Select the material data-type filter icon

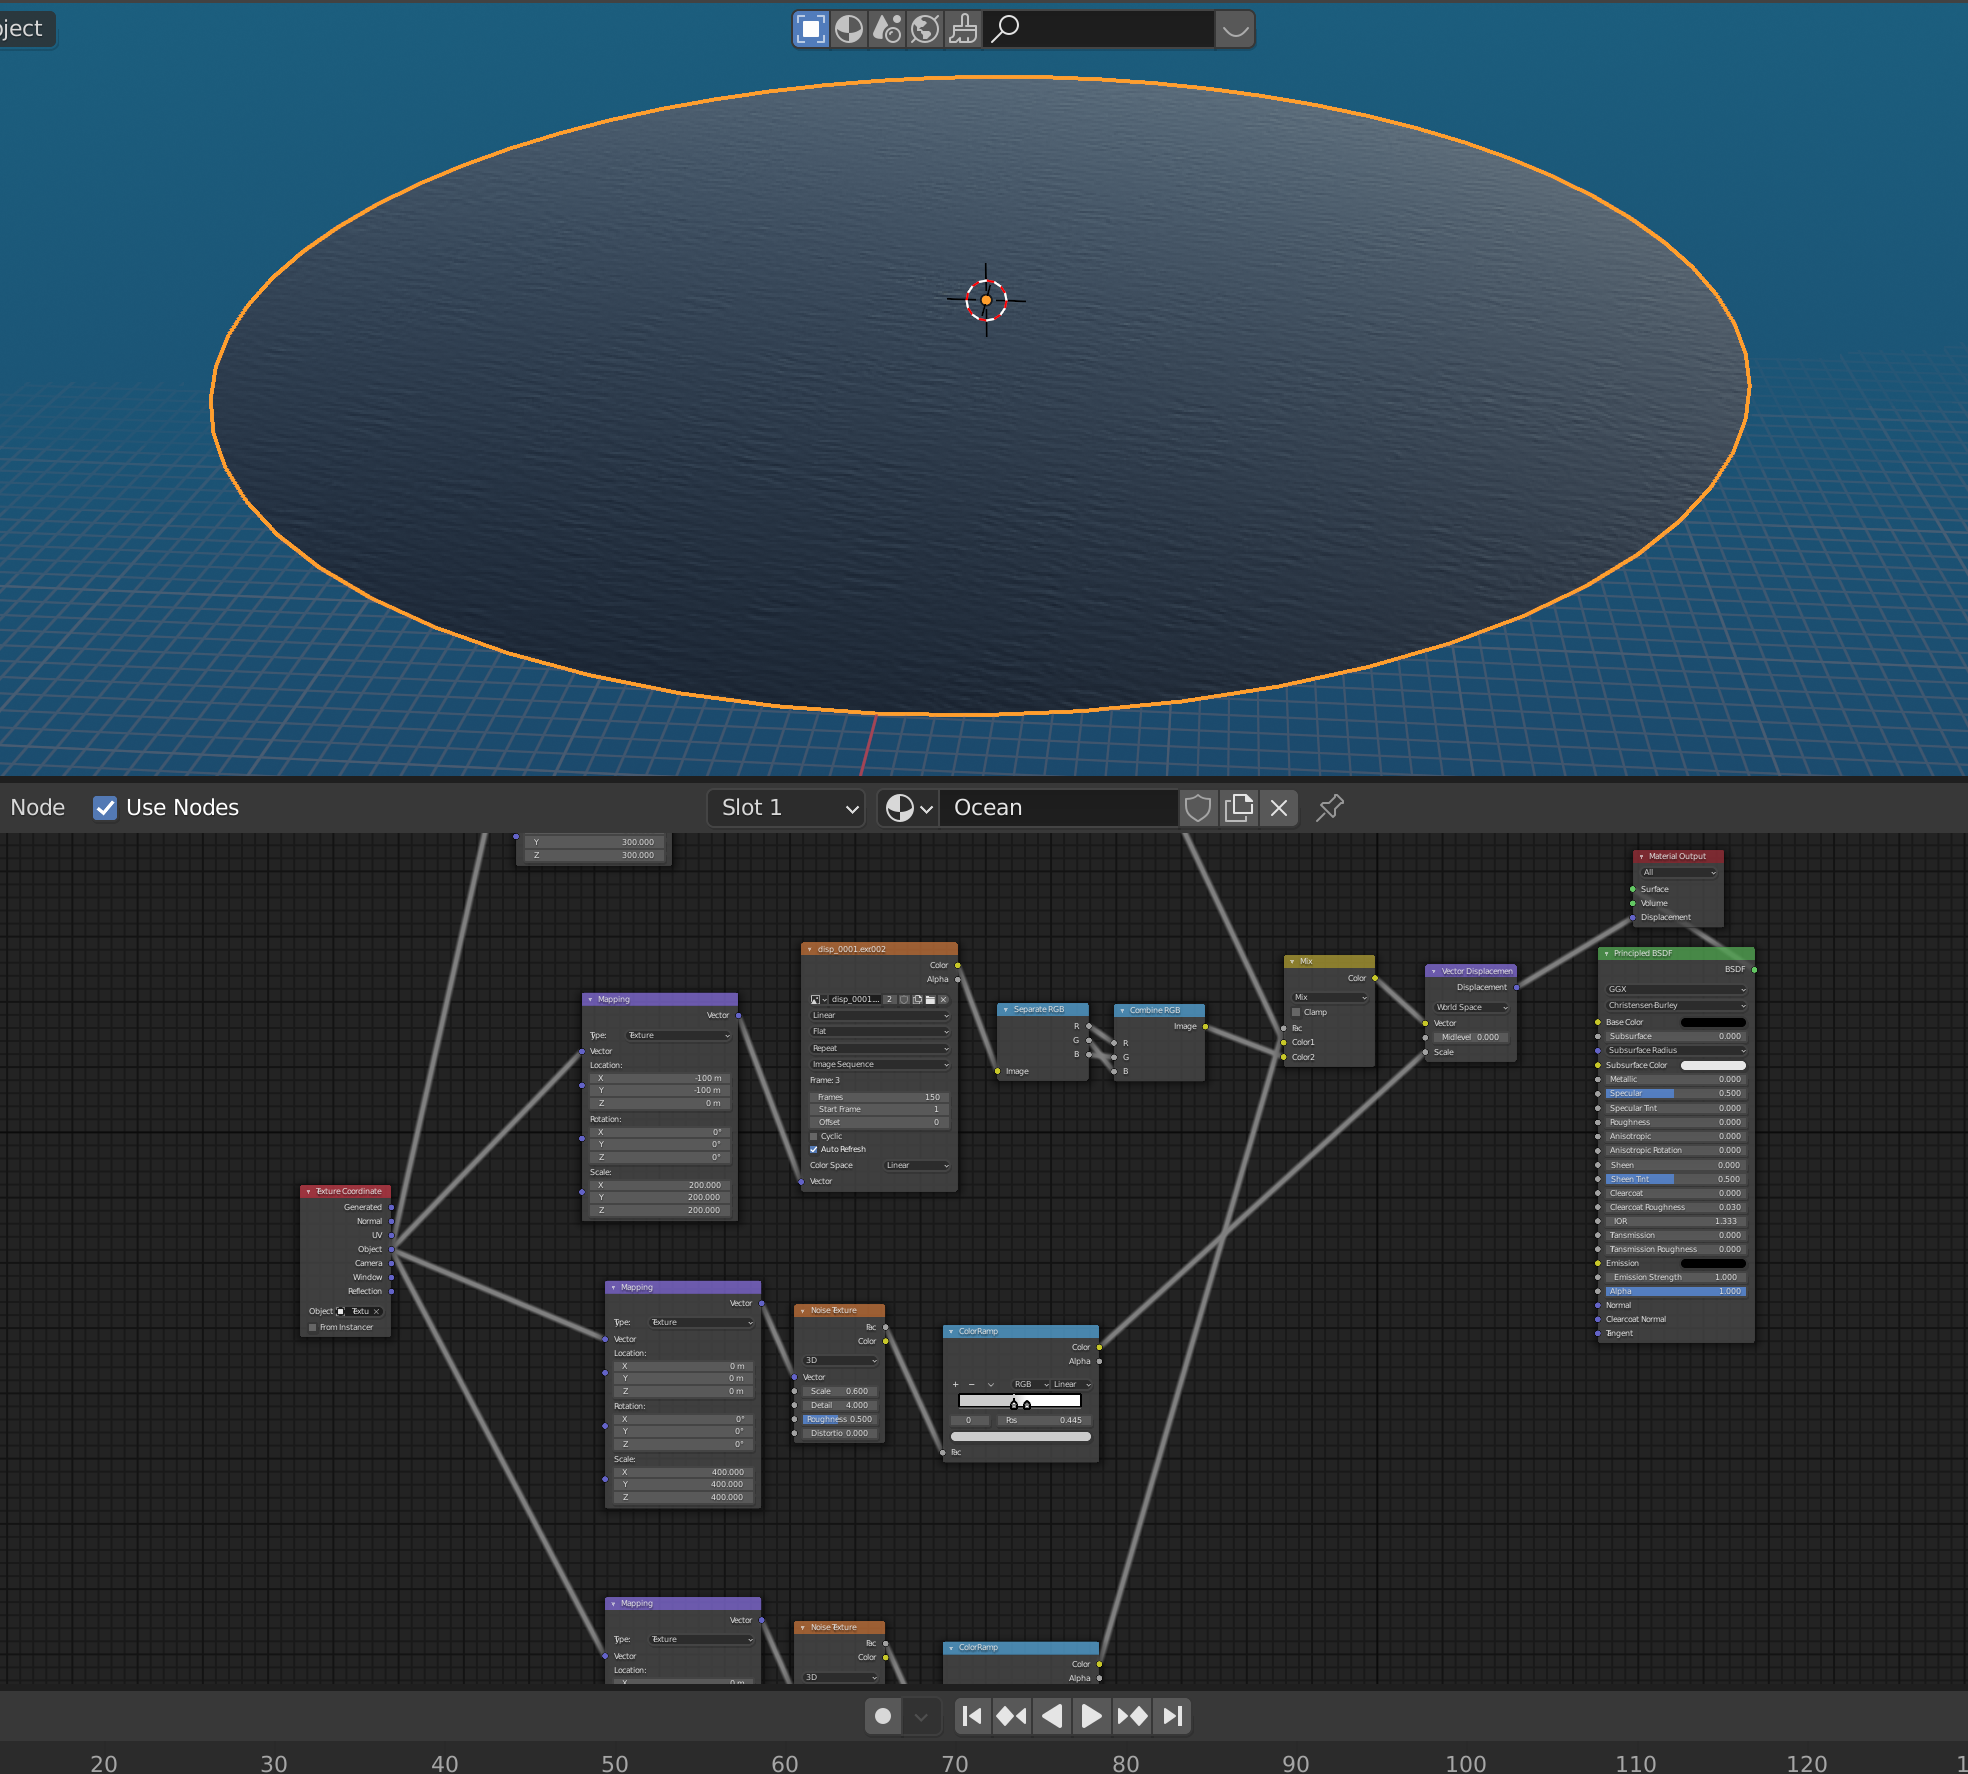(x=849, y=29)
